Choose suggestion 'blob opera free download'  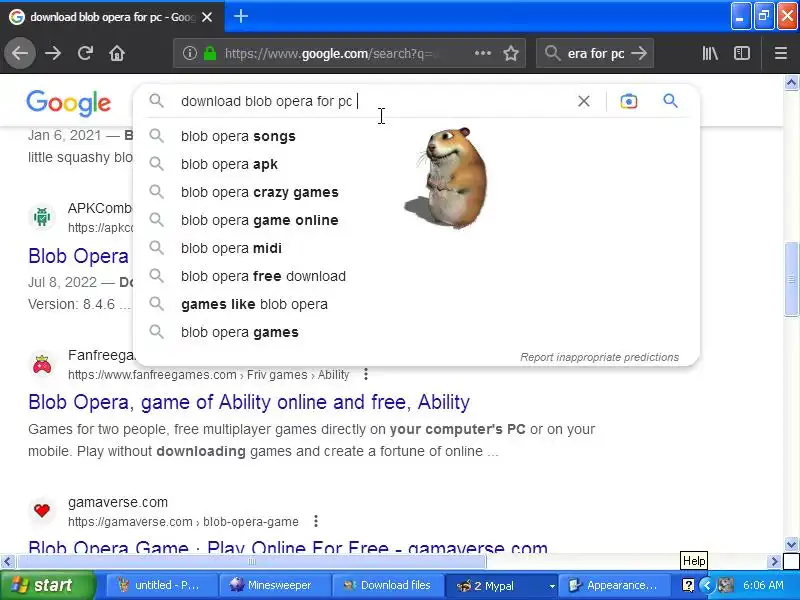tap(416, 277)
